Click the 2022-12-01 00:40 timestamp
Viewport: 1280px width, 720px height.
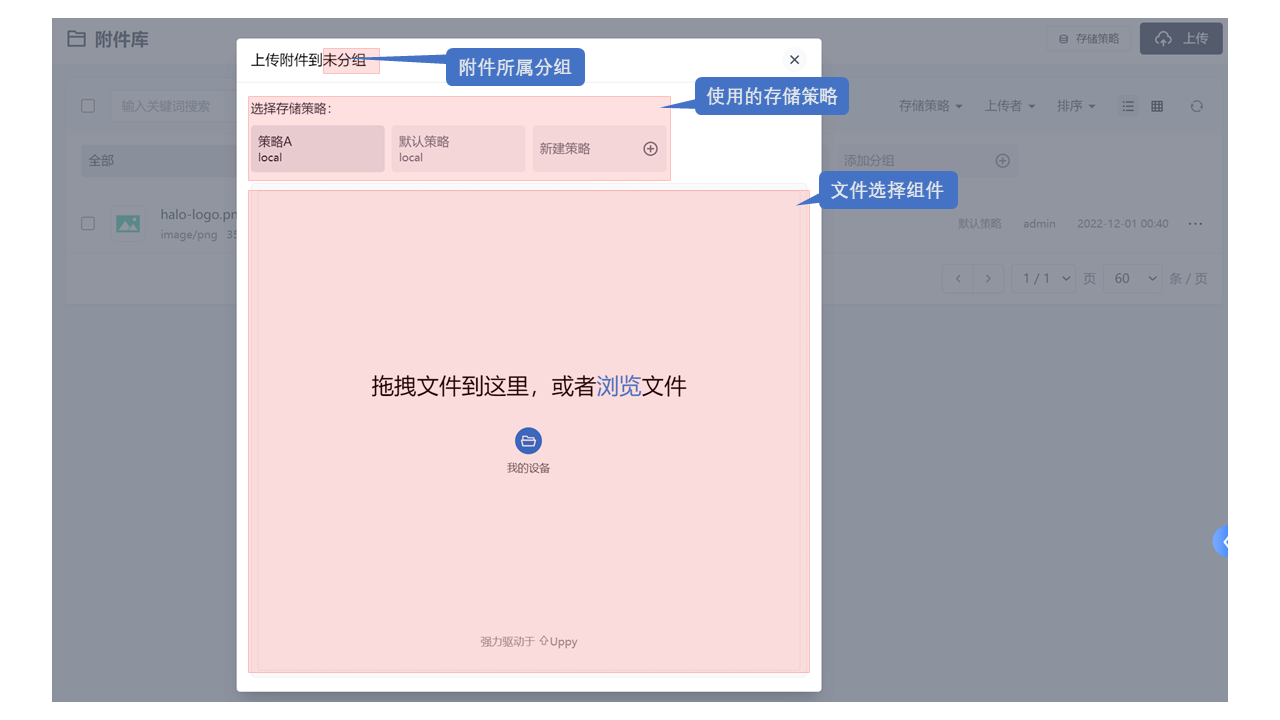1122,224
